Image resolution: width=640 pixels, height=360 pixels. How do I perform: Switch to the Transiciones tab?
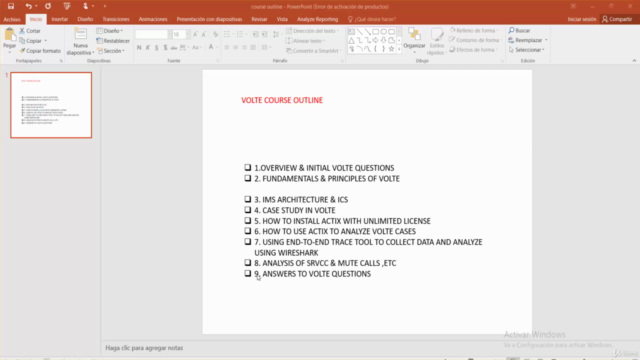click(x=116, y=19)
